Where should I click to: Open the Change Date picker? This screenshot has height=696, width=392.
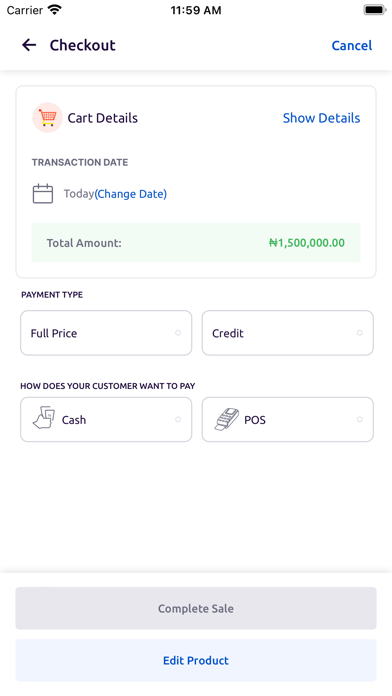pos(131,194)
